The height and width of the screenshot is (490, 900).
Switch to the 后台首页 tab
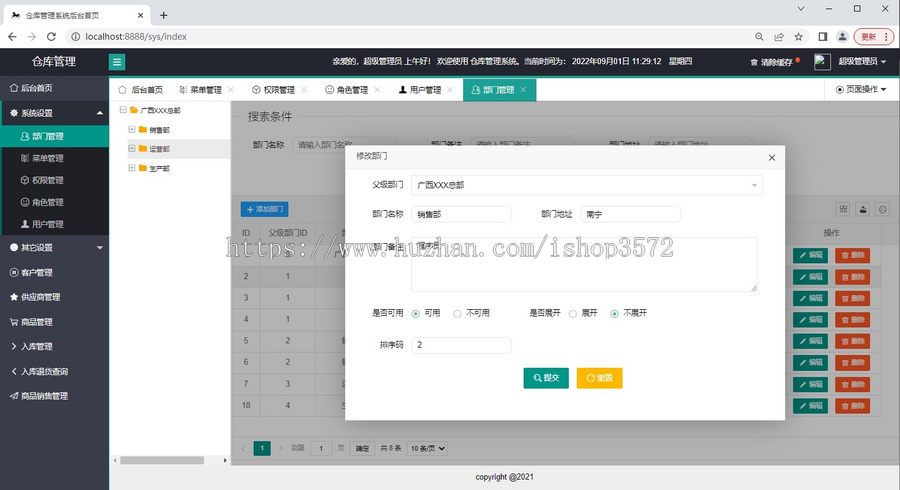(x=141, y=90)
